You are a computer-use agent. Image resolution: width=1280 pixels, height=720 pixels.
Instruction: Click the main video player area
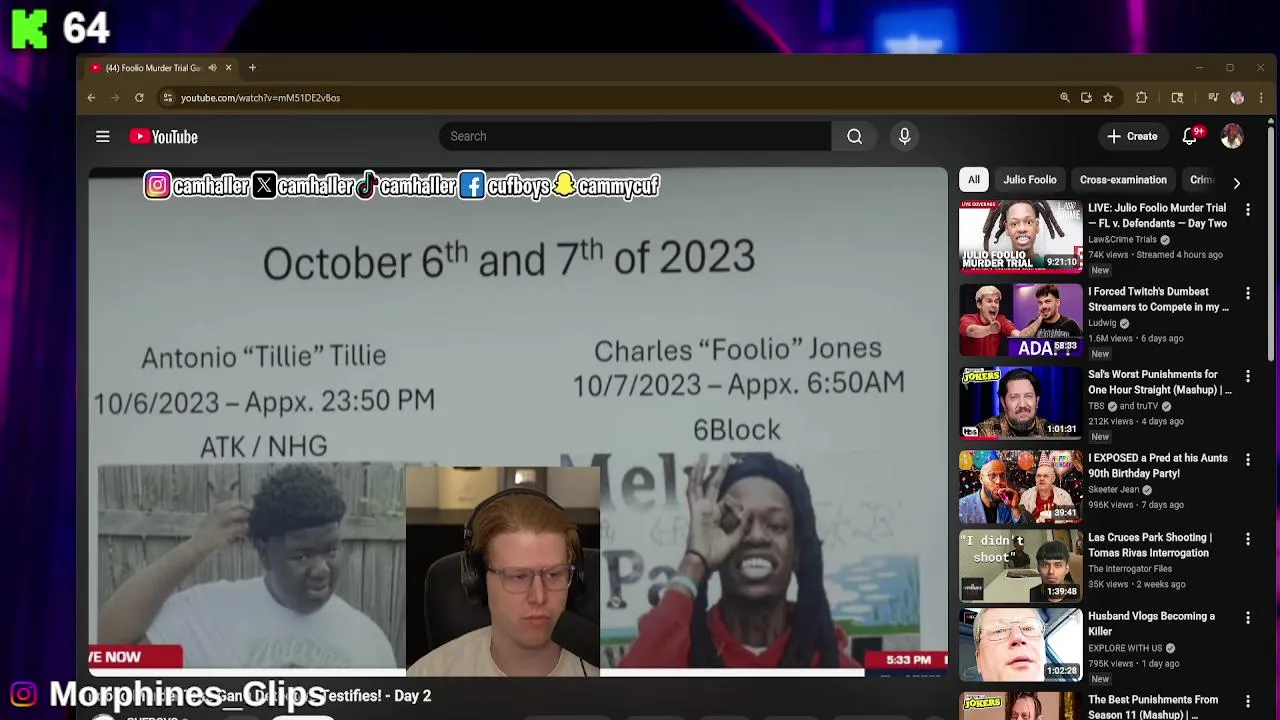point(518,420)
